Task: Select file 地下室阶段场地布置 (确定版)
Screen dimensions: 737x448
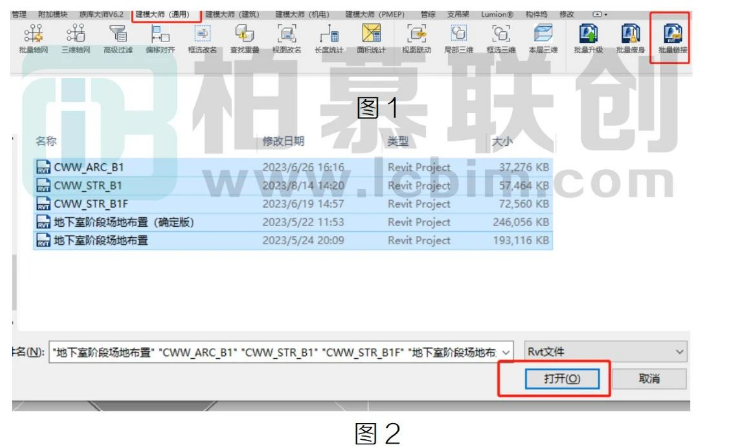Action: tap(124, 222)
